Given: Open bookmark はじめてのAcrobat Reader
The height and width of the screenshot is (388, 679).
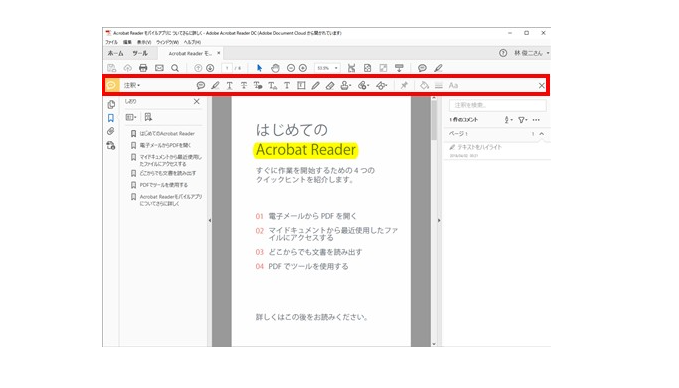Looking at the screenshot, I should click(167, 133).
